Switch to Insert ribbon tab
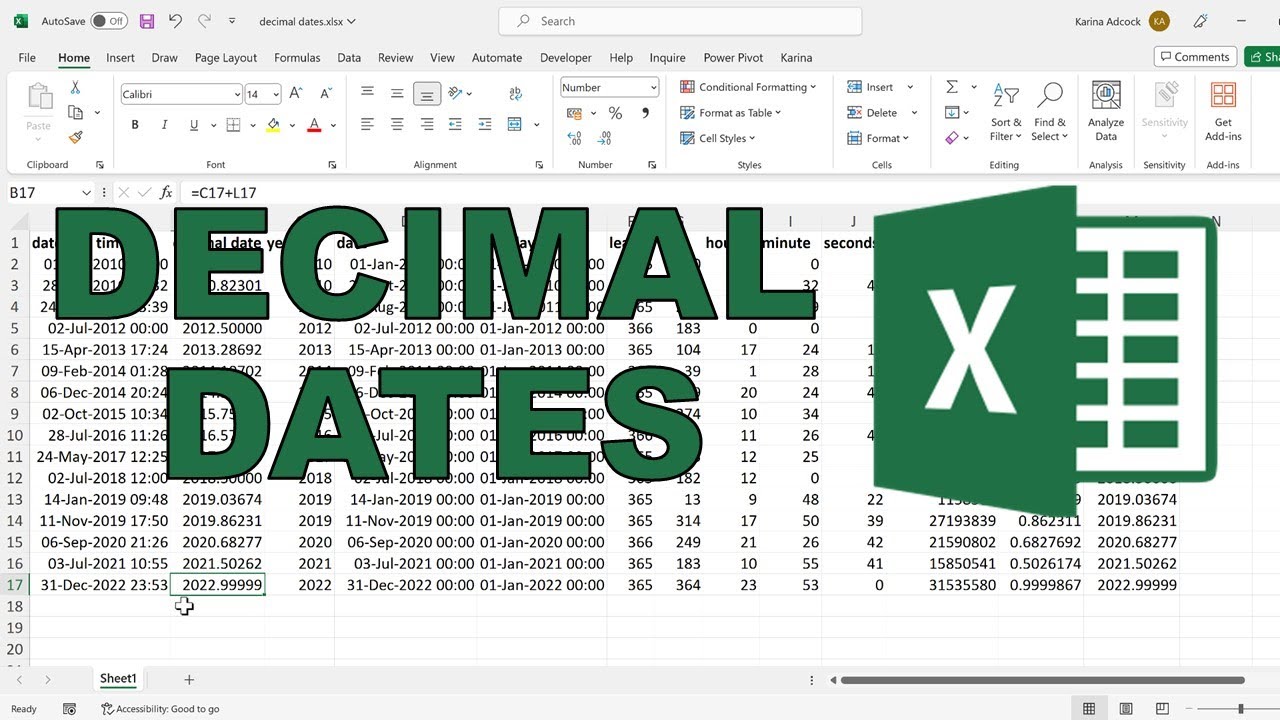Image resolution: width=1280 pixels, height=720 pixels. tap(121, 58)
